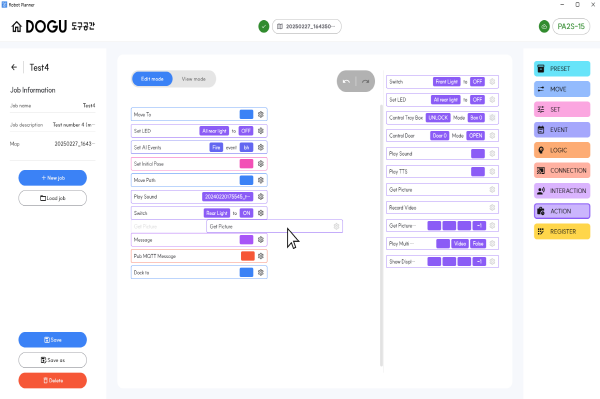600x399 pixels.
Task: Open Video dropdown in Play Multi block
Action: (460, 243)
